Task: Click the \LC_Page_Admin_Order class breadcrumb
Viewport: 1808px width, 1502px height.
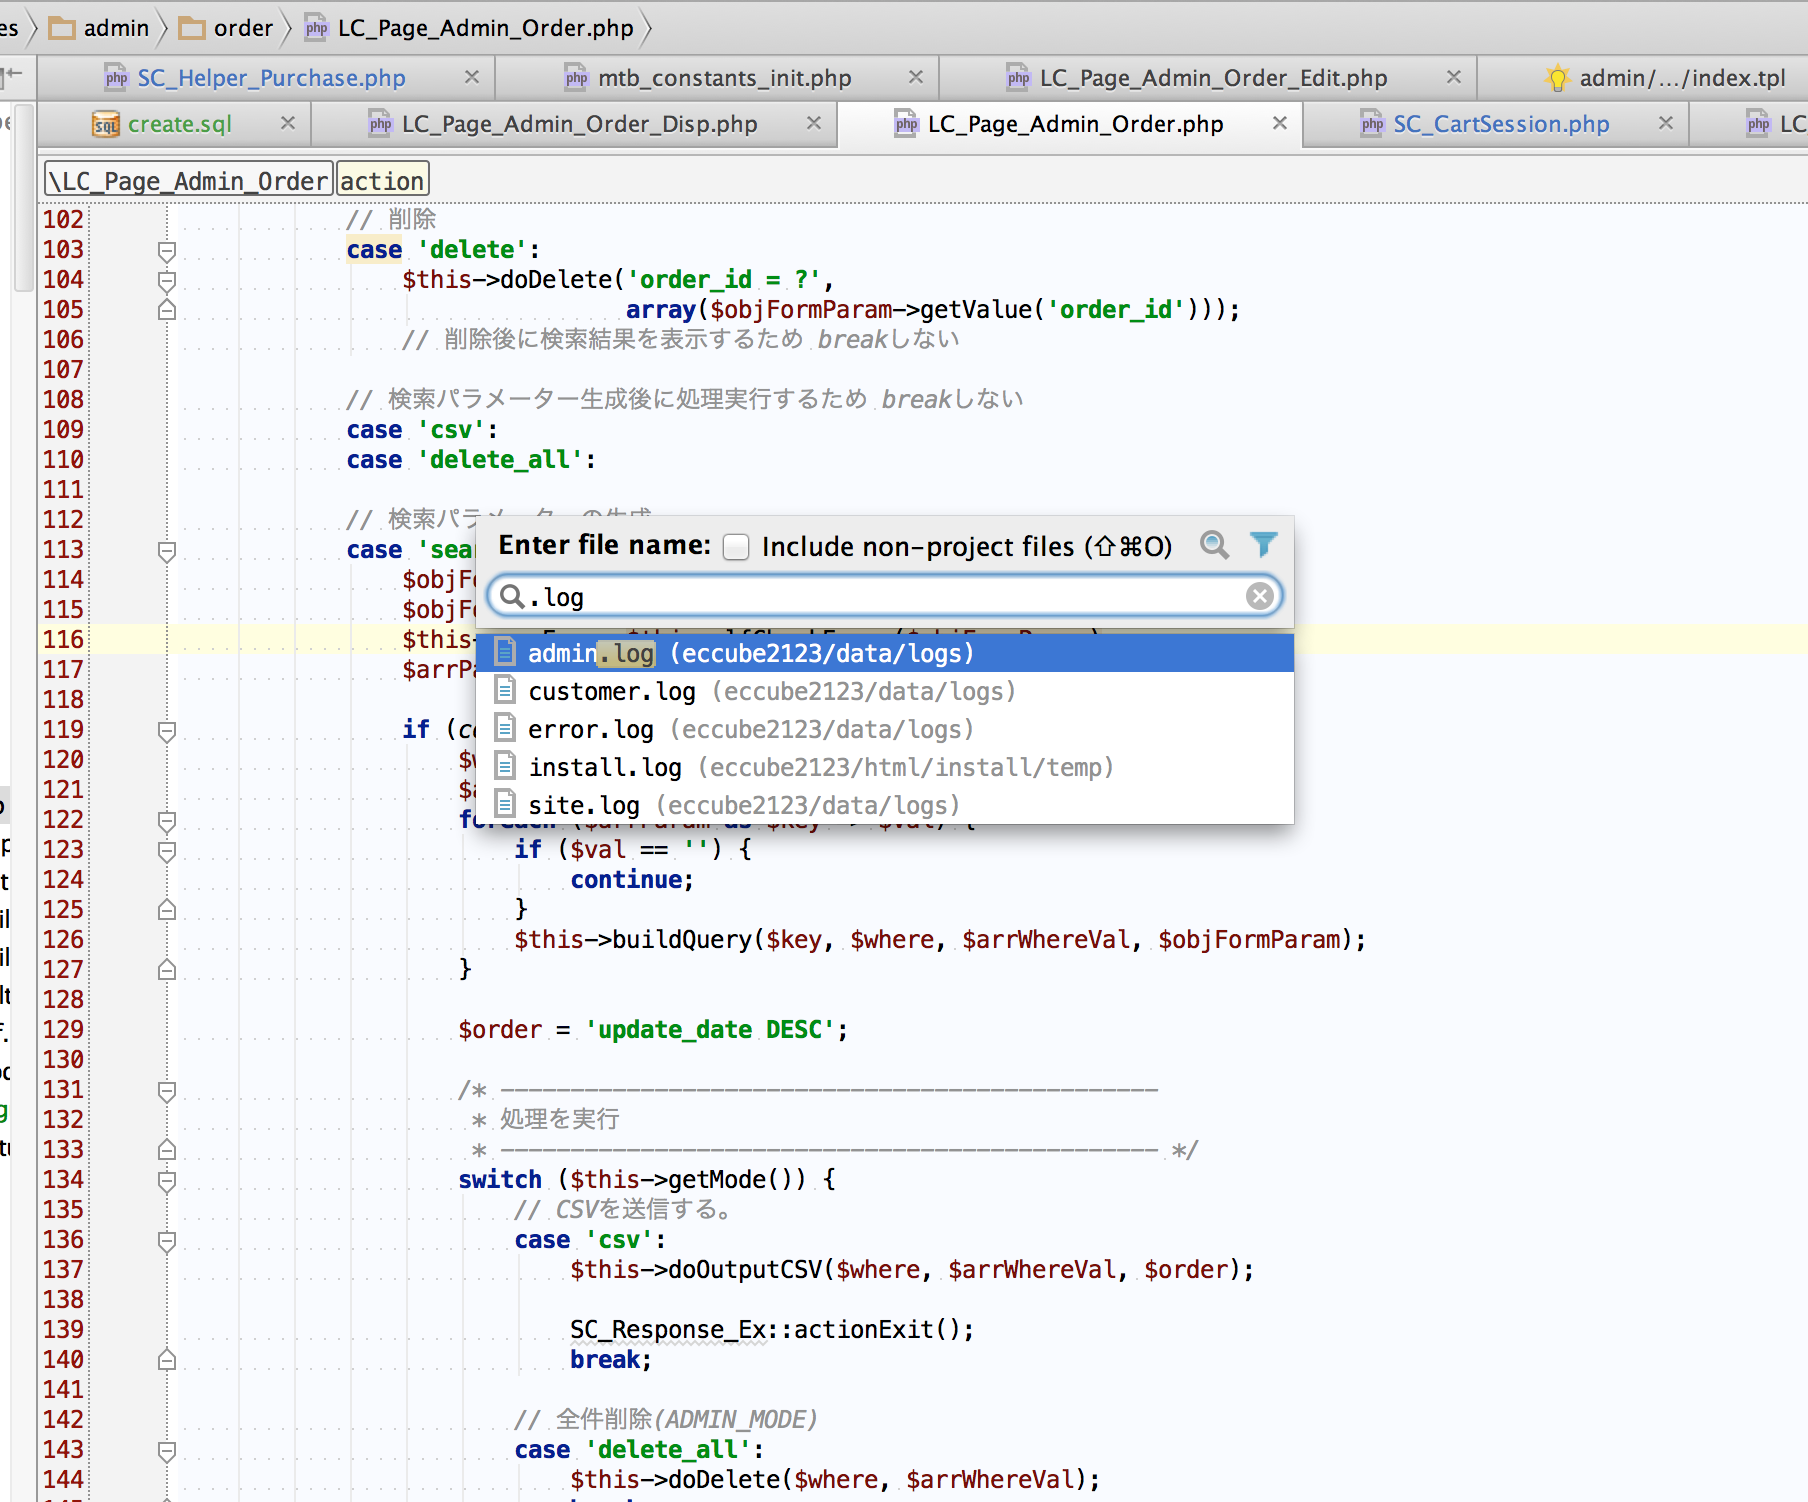Action: point(189,181)
